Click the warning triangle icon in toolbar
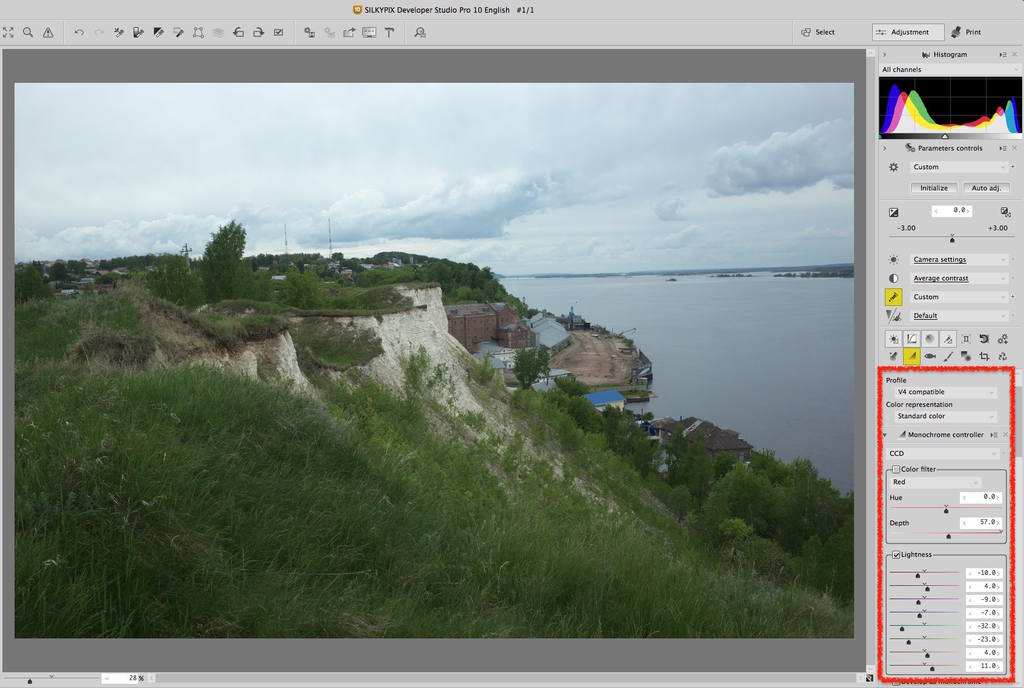The height and width of the screenshot is (688, 1024). [x=48, y=32]
